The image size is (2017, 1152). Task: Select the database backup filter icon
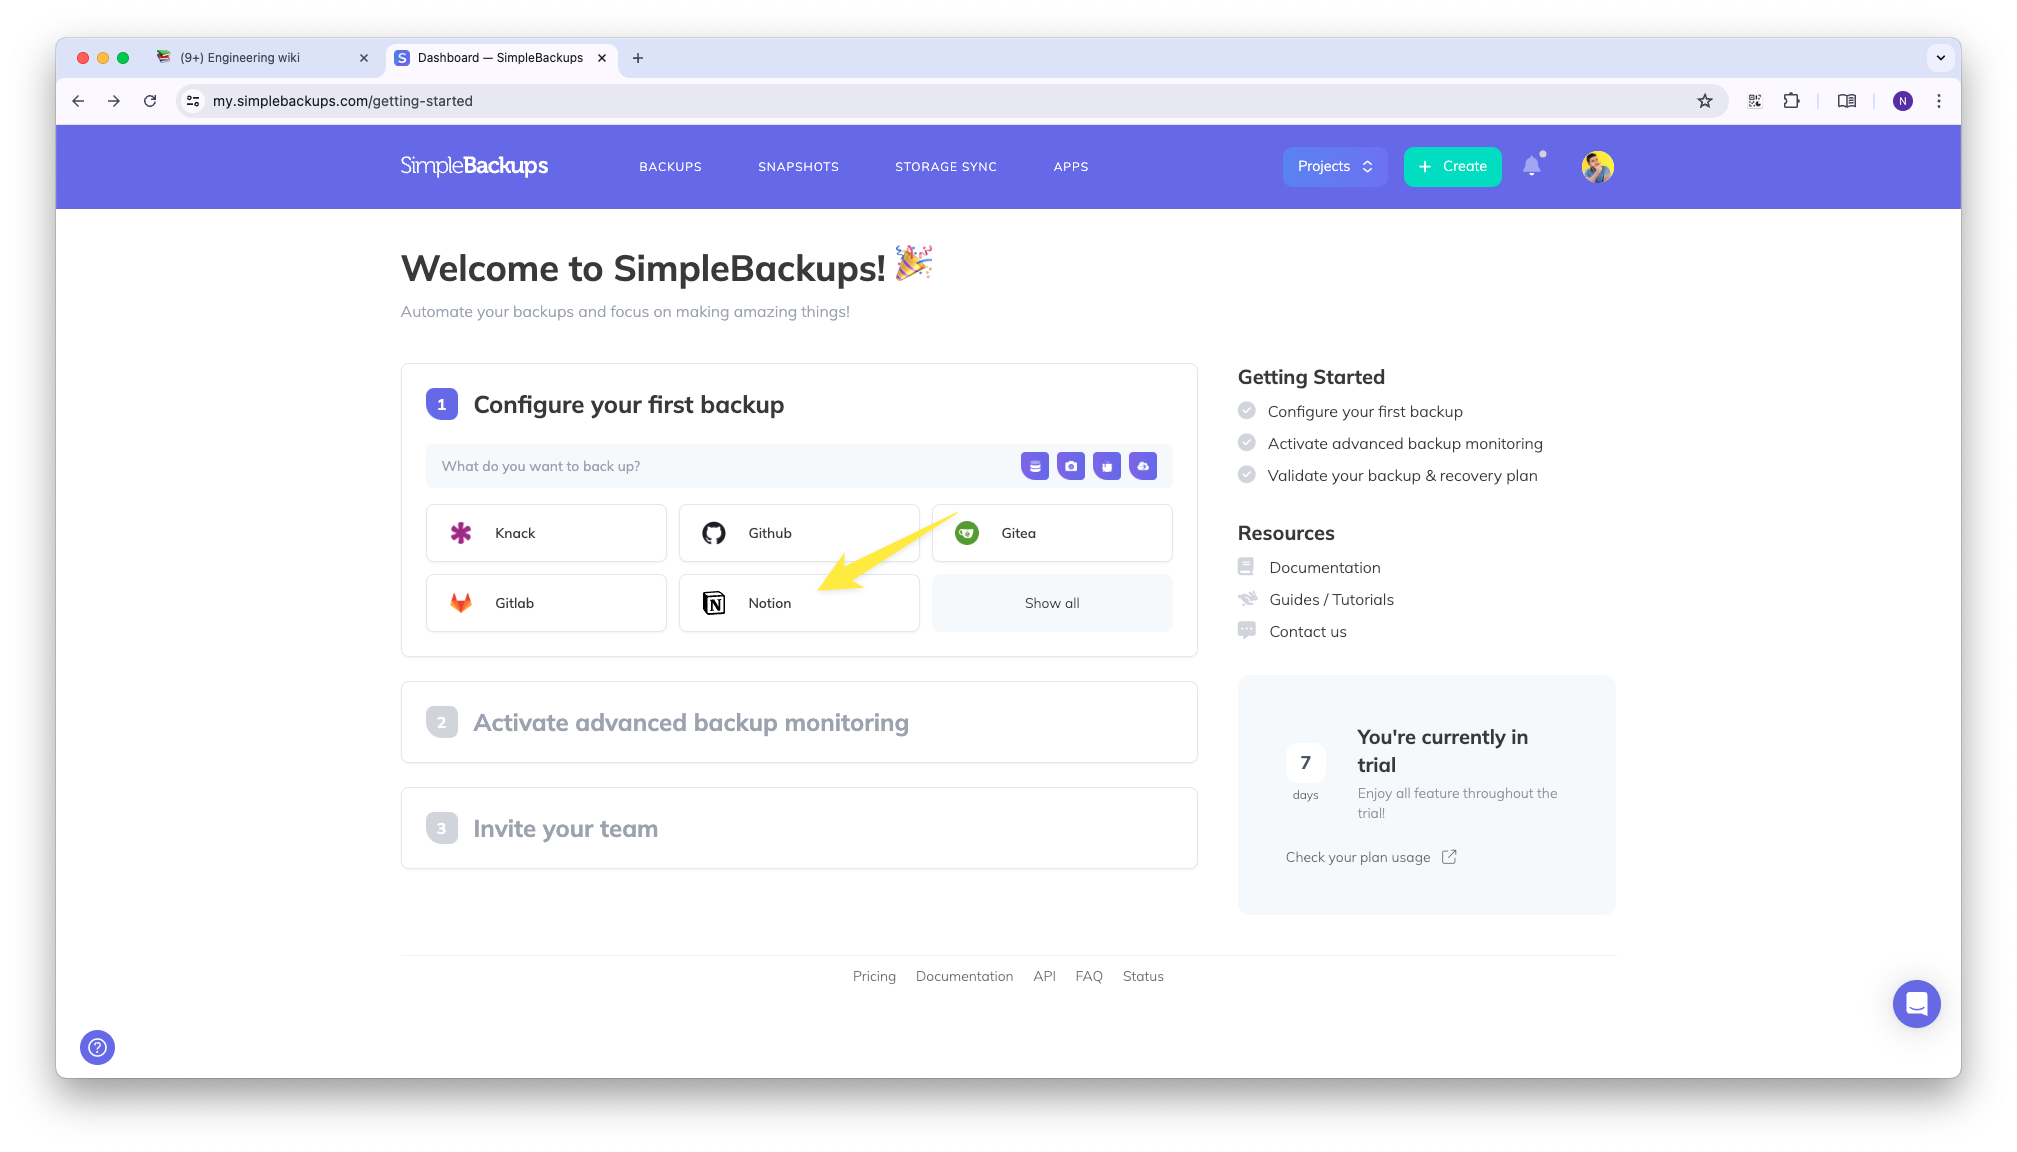coord(1035,465)
